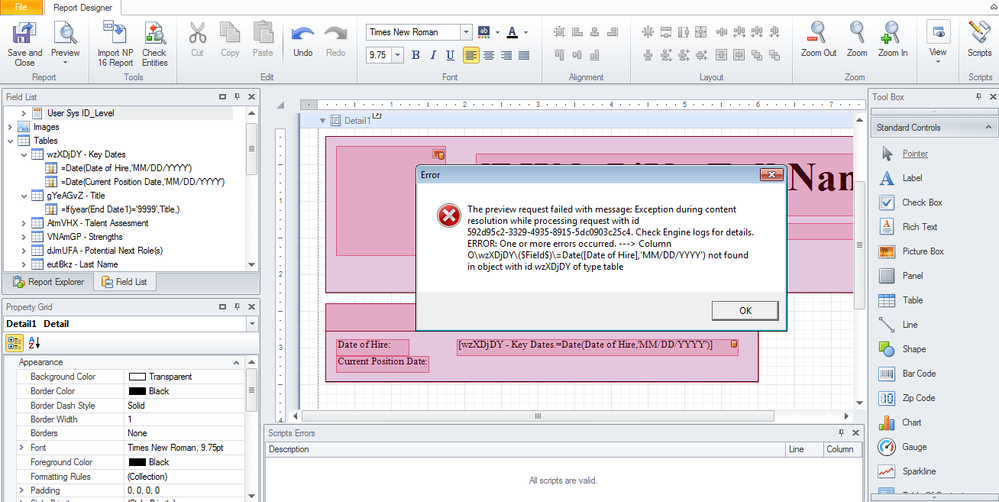999x502 pixels.
Task: Switch to the Report Explorer tab
Action: pos(46,282)
